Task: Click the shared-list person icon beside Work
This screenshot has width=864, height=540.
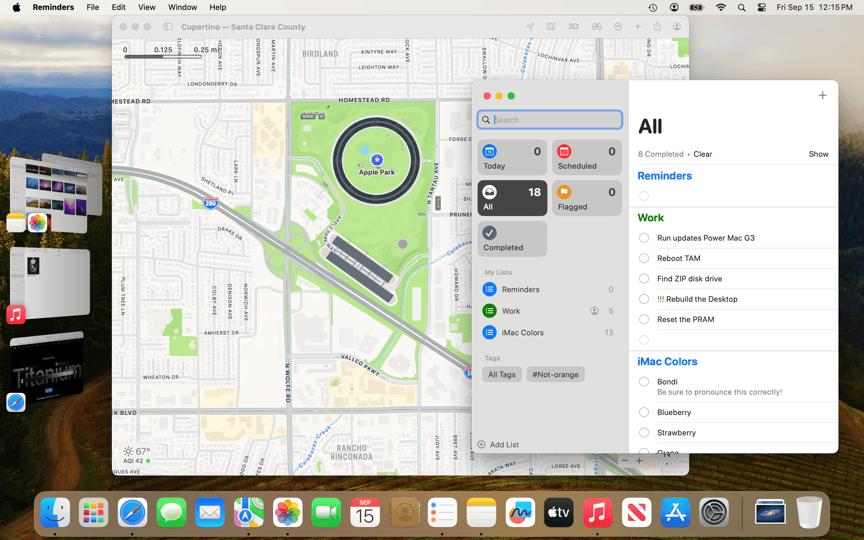Action: click(x=594, y=311)
